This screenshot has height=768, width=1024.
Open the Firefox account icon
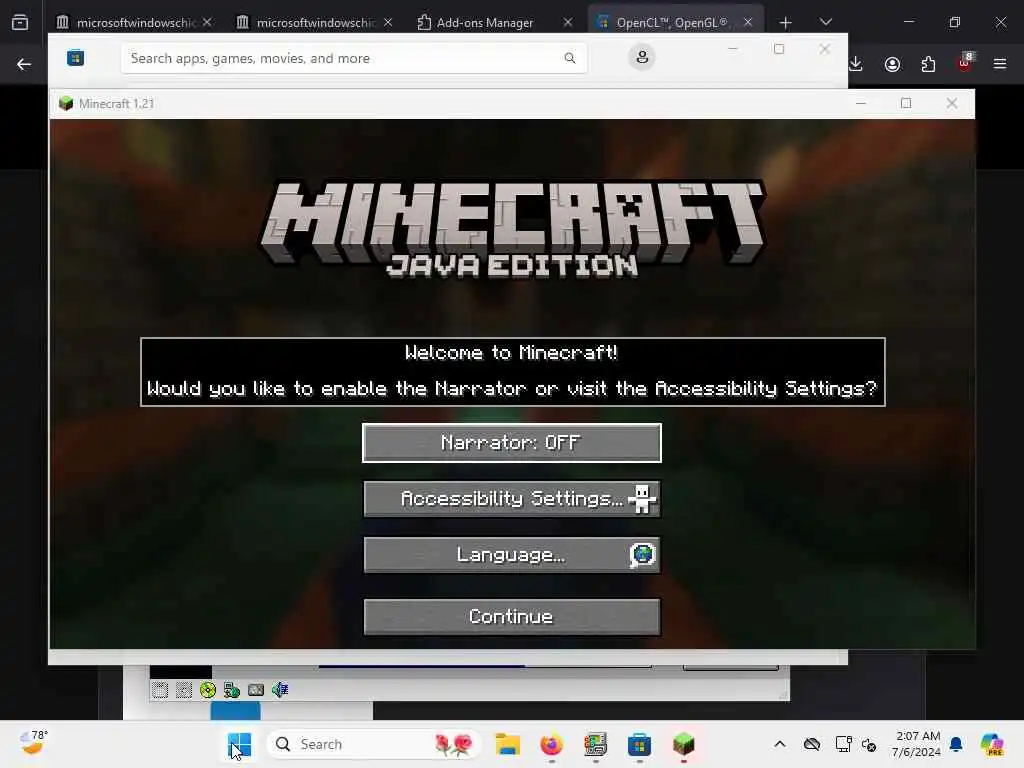pos(892,64)
